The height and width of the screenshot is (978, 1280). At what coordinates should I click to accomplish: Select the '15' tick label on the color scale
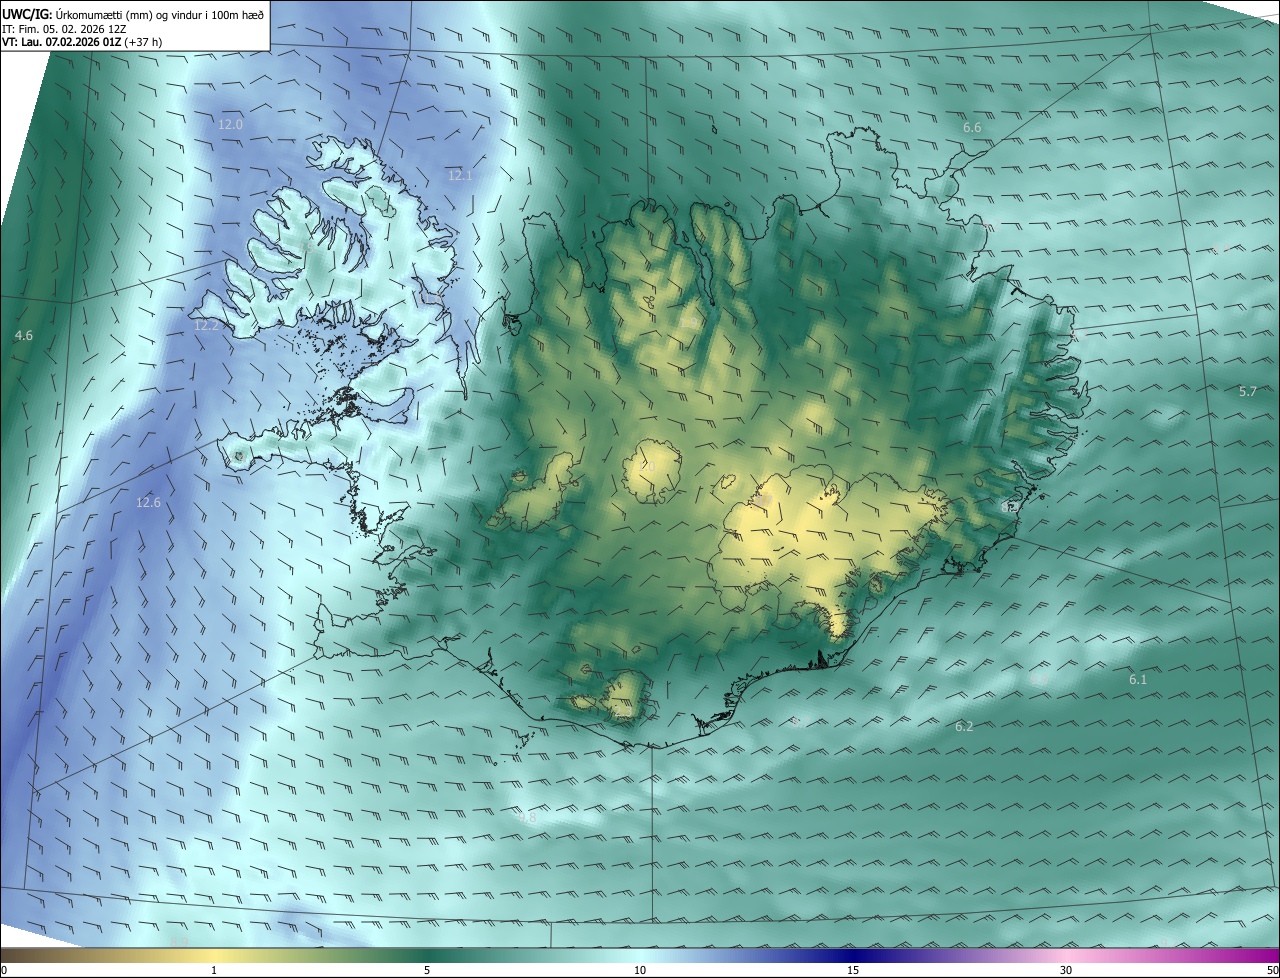pyautogui.click(x=853, y=971)
